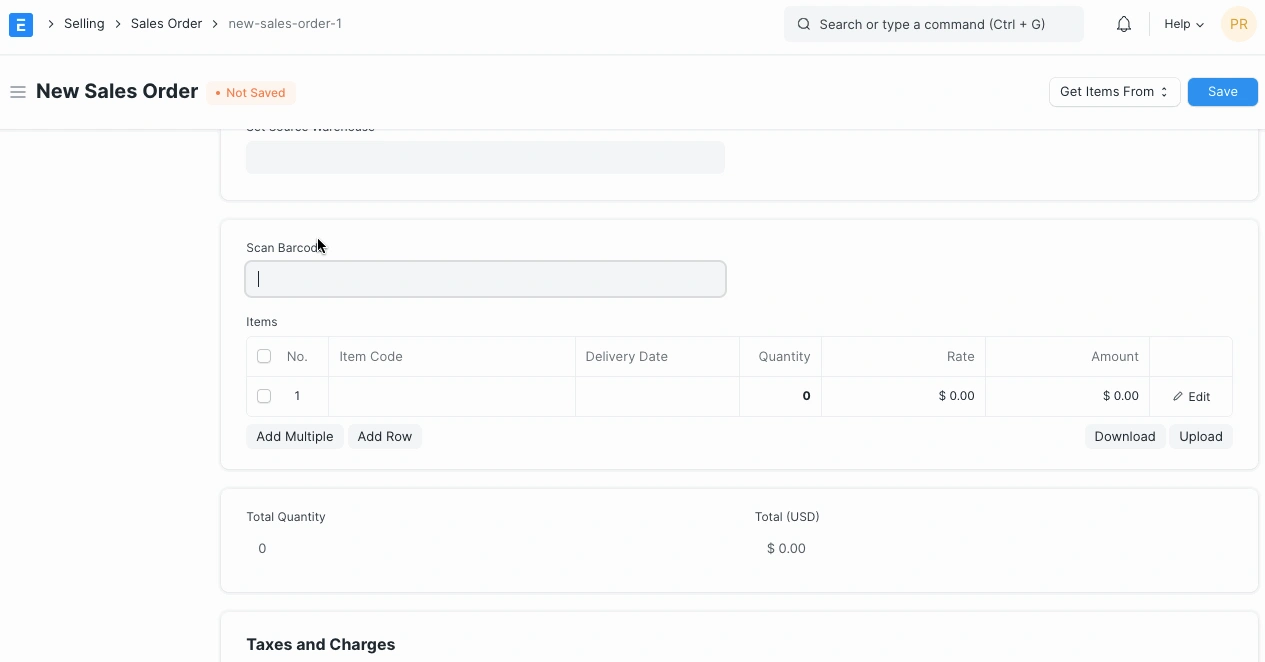Download the items table template
The height and width of the screenshot is (662, 1265).
coord(1124,436)
